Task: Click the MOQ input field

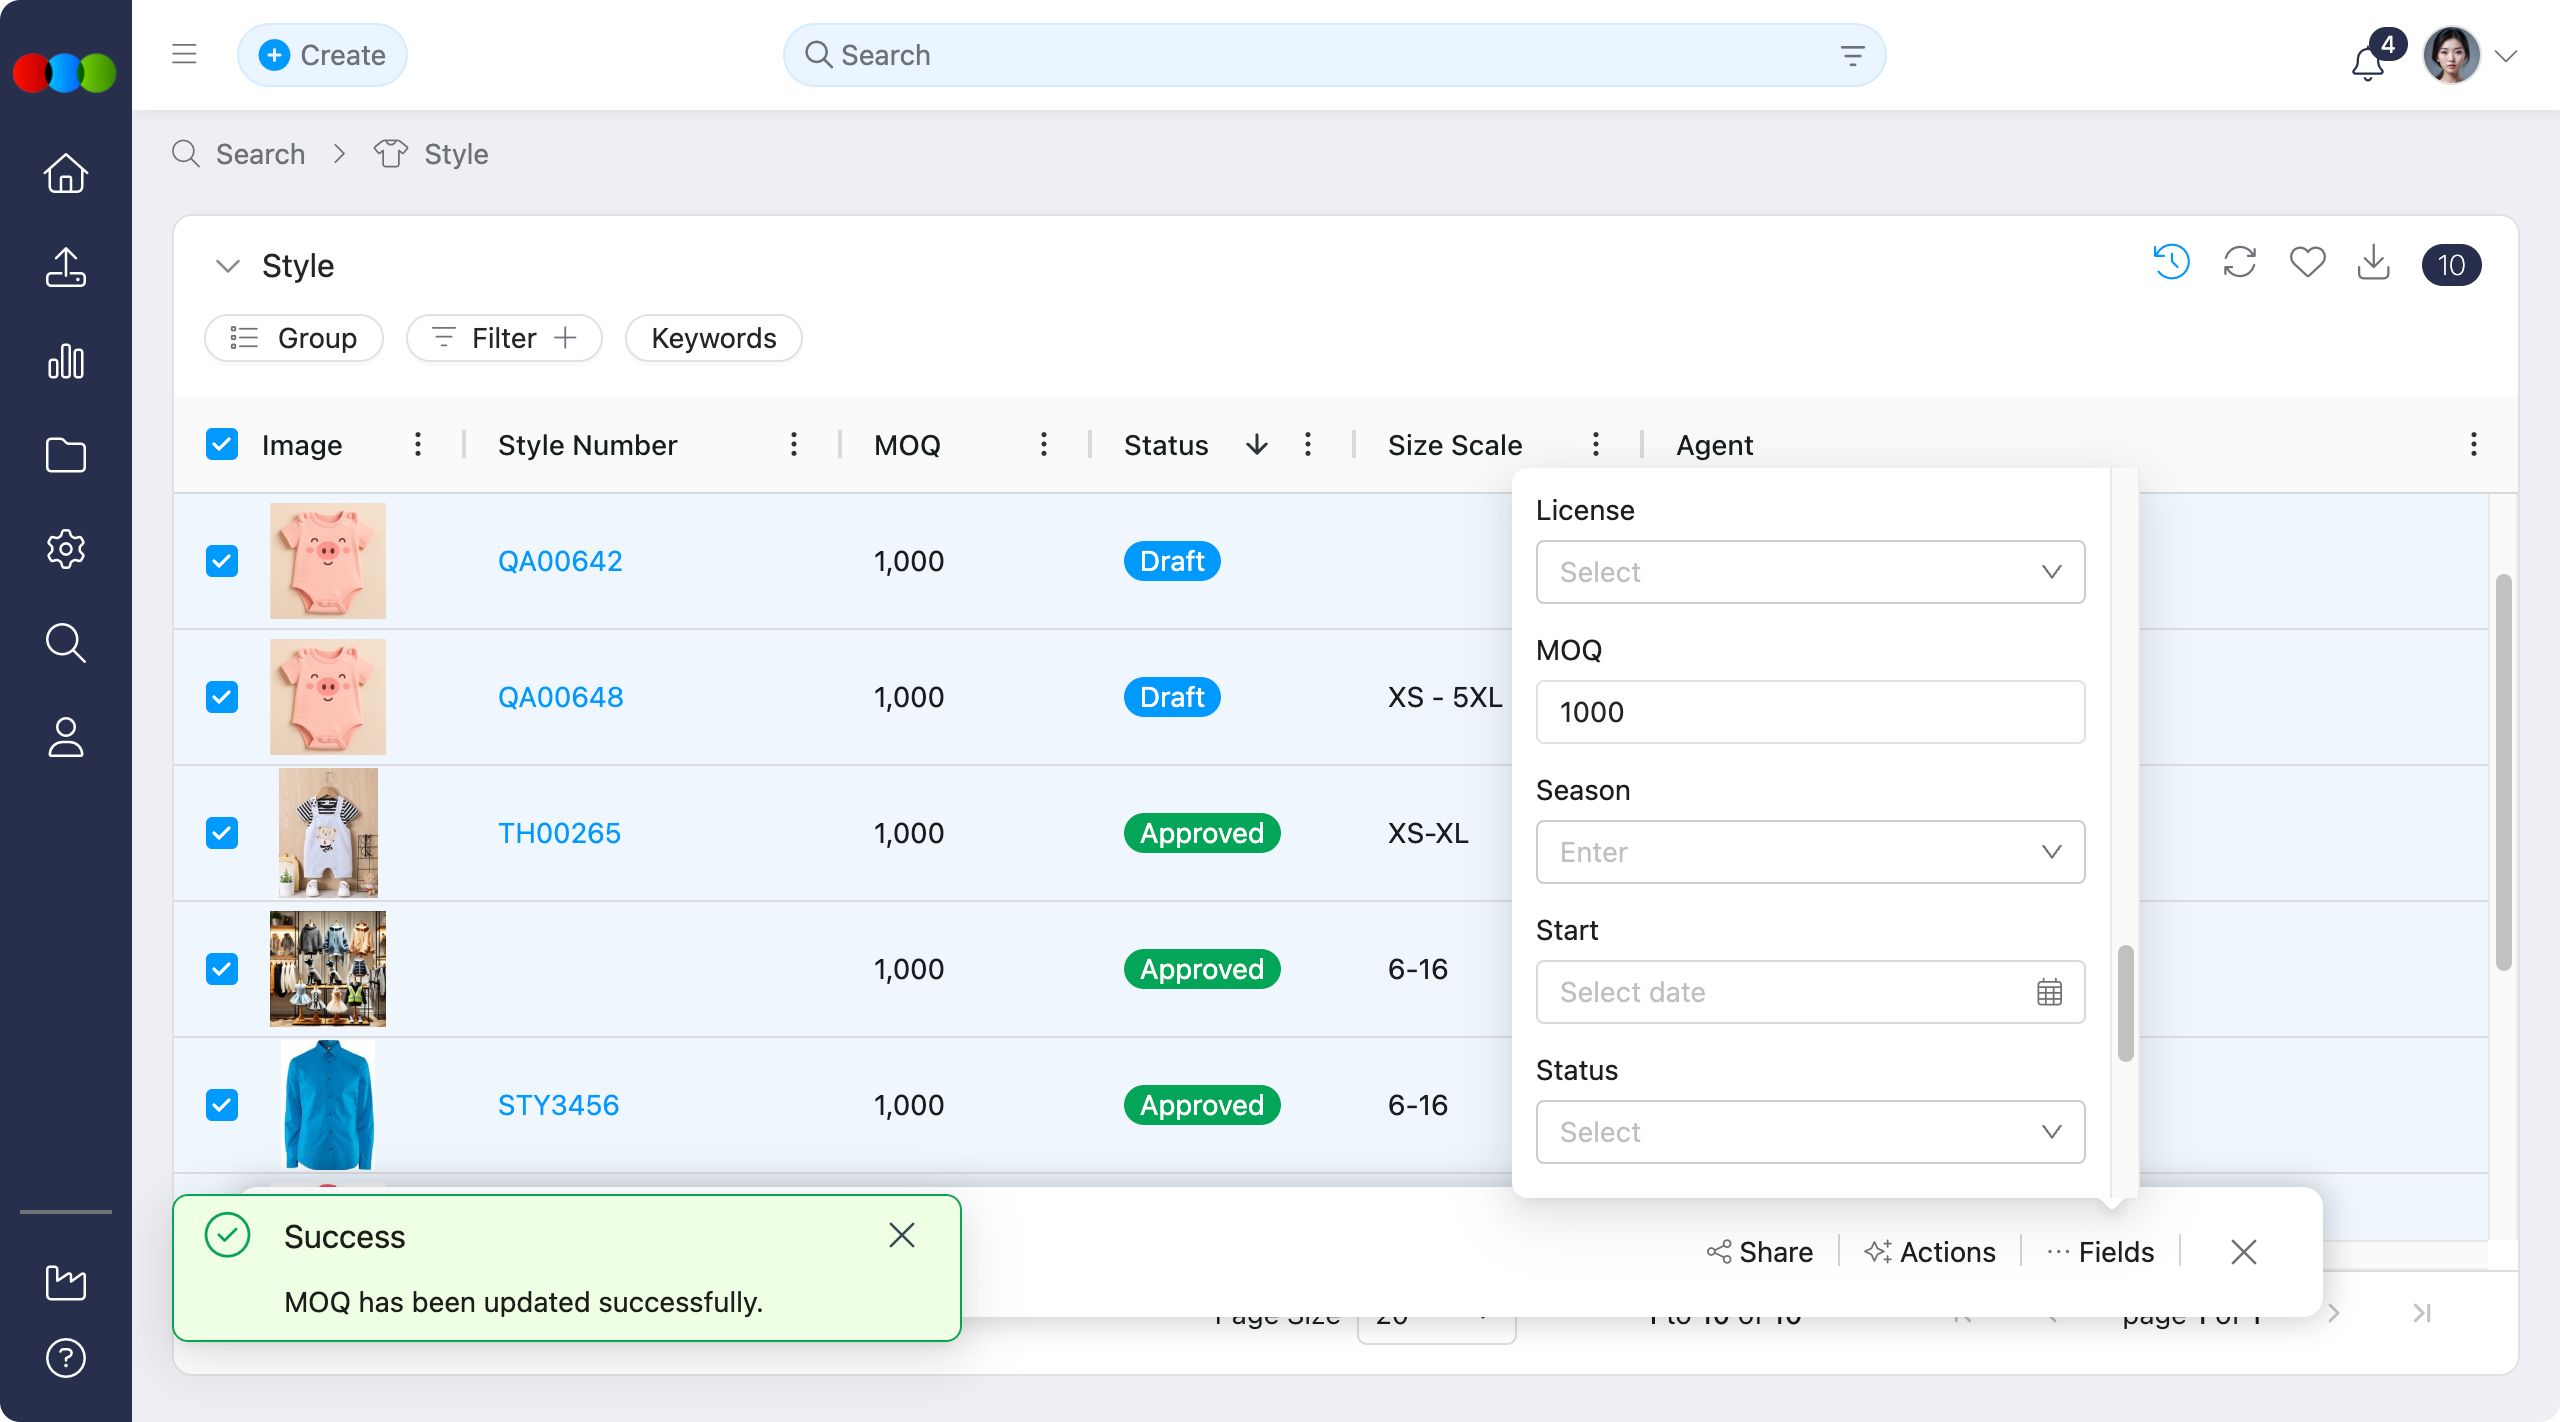Action: click(1810, 712)
